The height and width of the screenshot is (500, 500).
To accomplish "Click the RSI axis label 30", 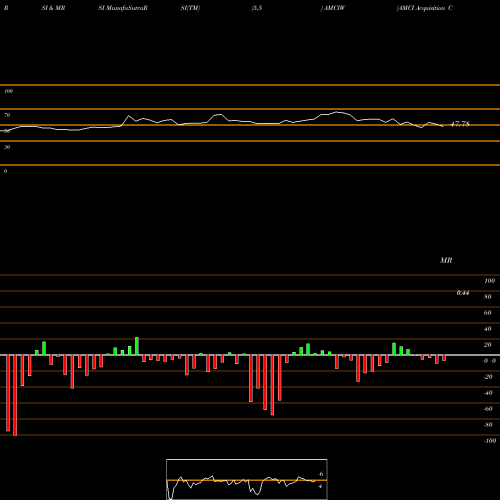I will (x=7, y=147).
